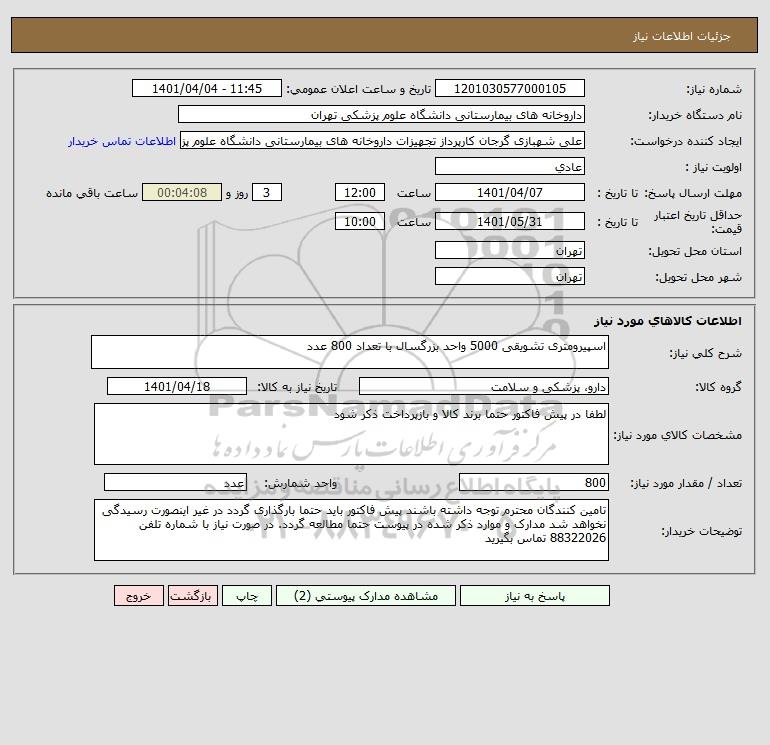Click the validity time field 10:00

(360, 221)
